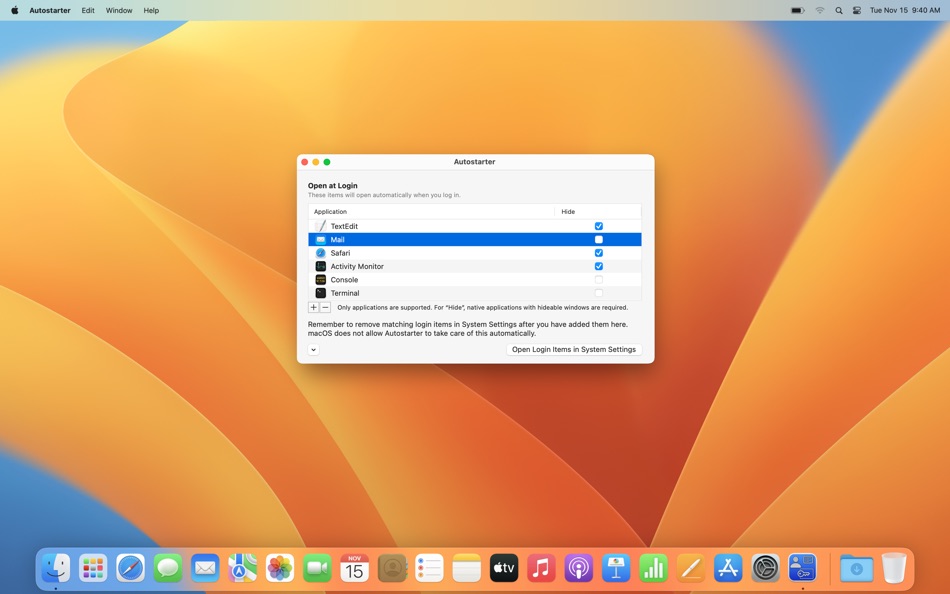Open Apple TV from the Dock
The height and width of the screenshot is (594, 950).
point(504,569)
